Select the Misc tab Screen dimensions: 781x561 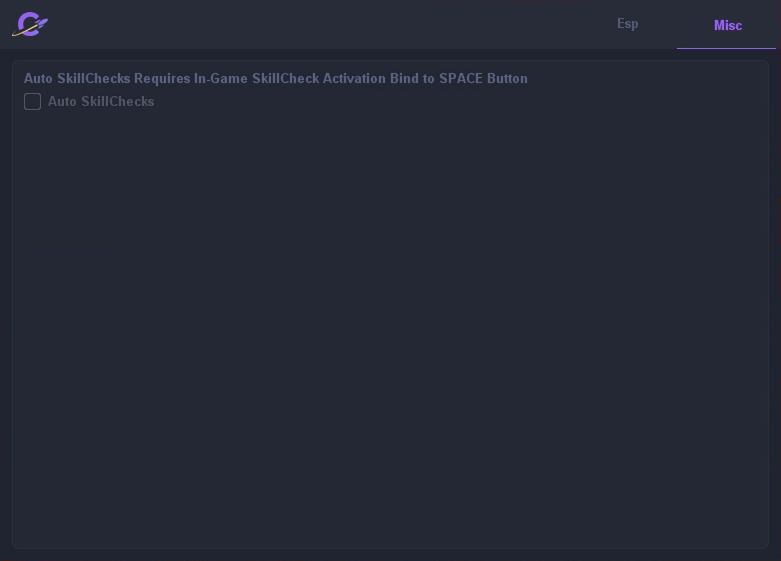coord(727,25)
